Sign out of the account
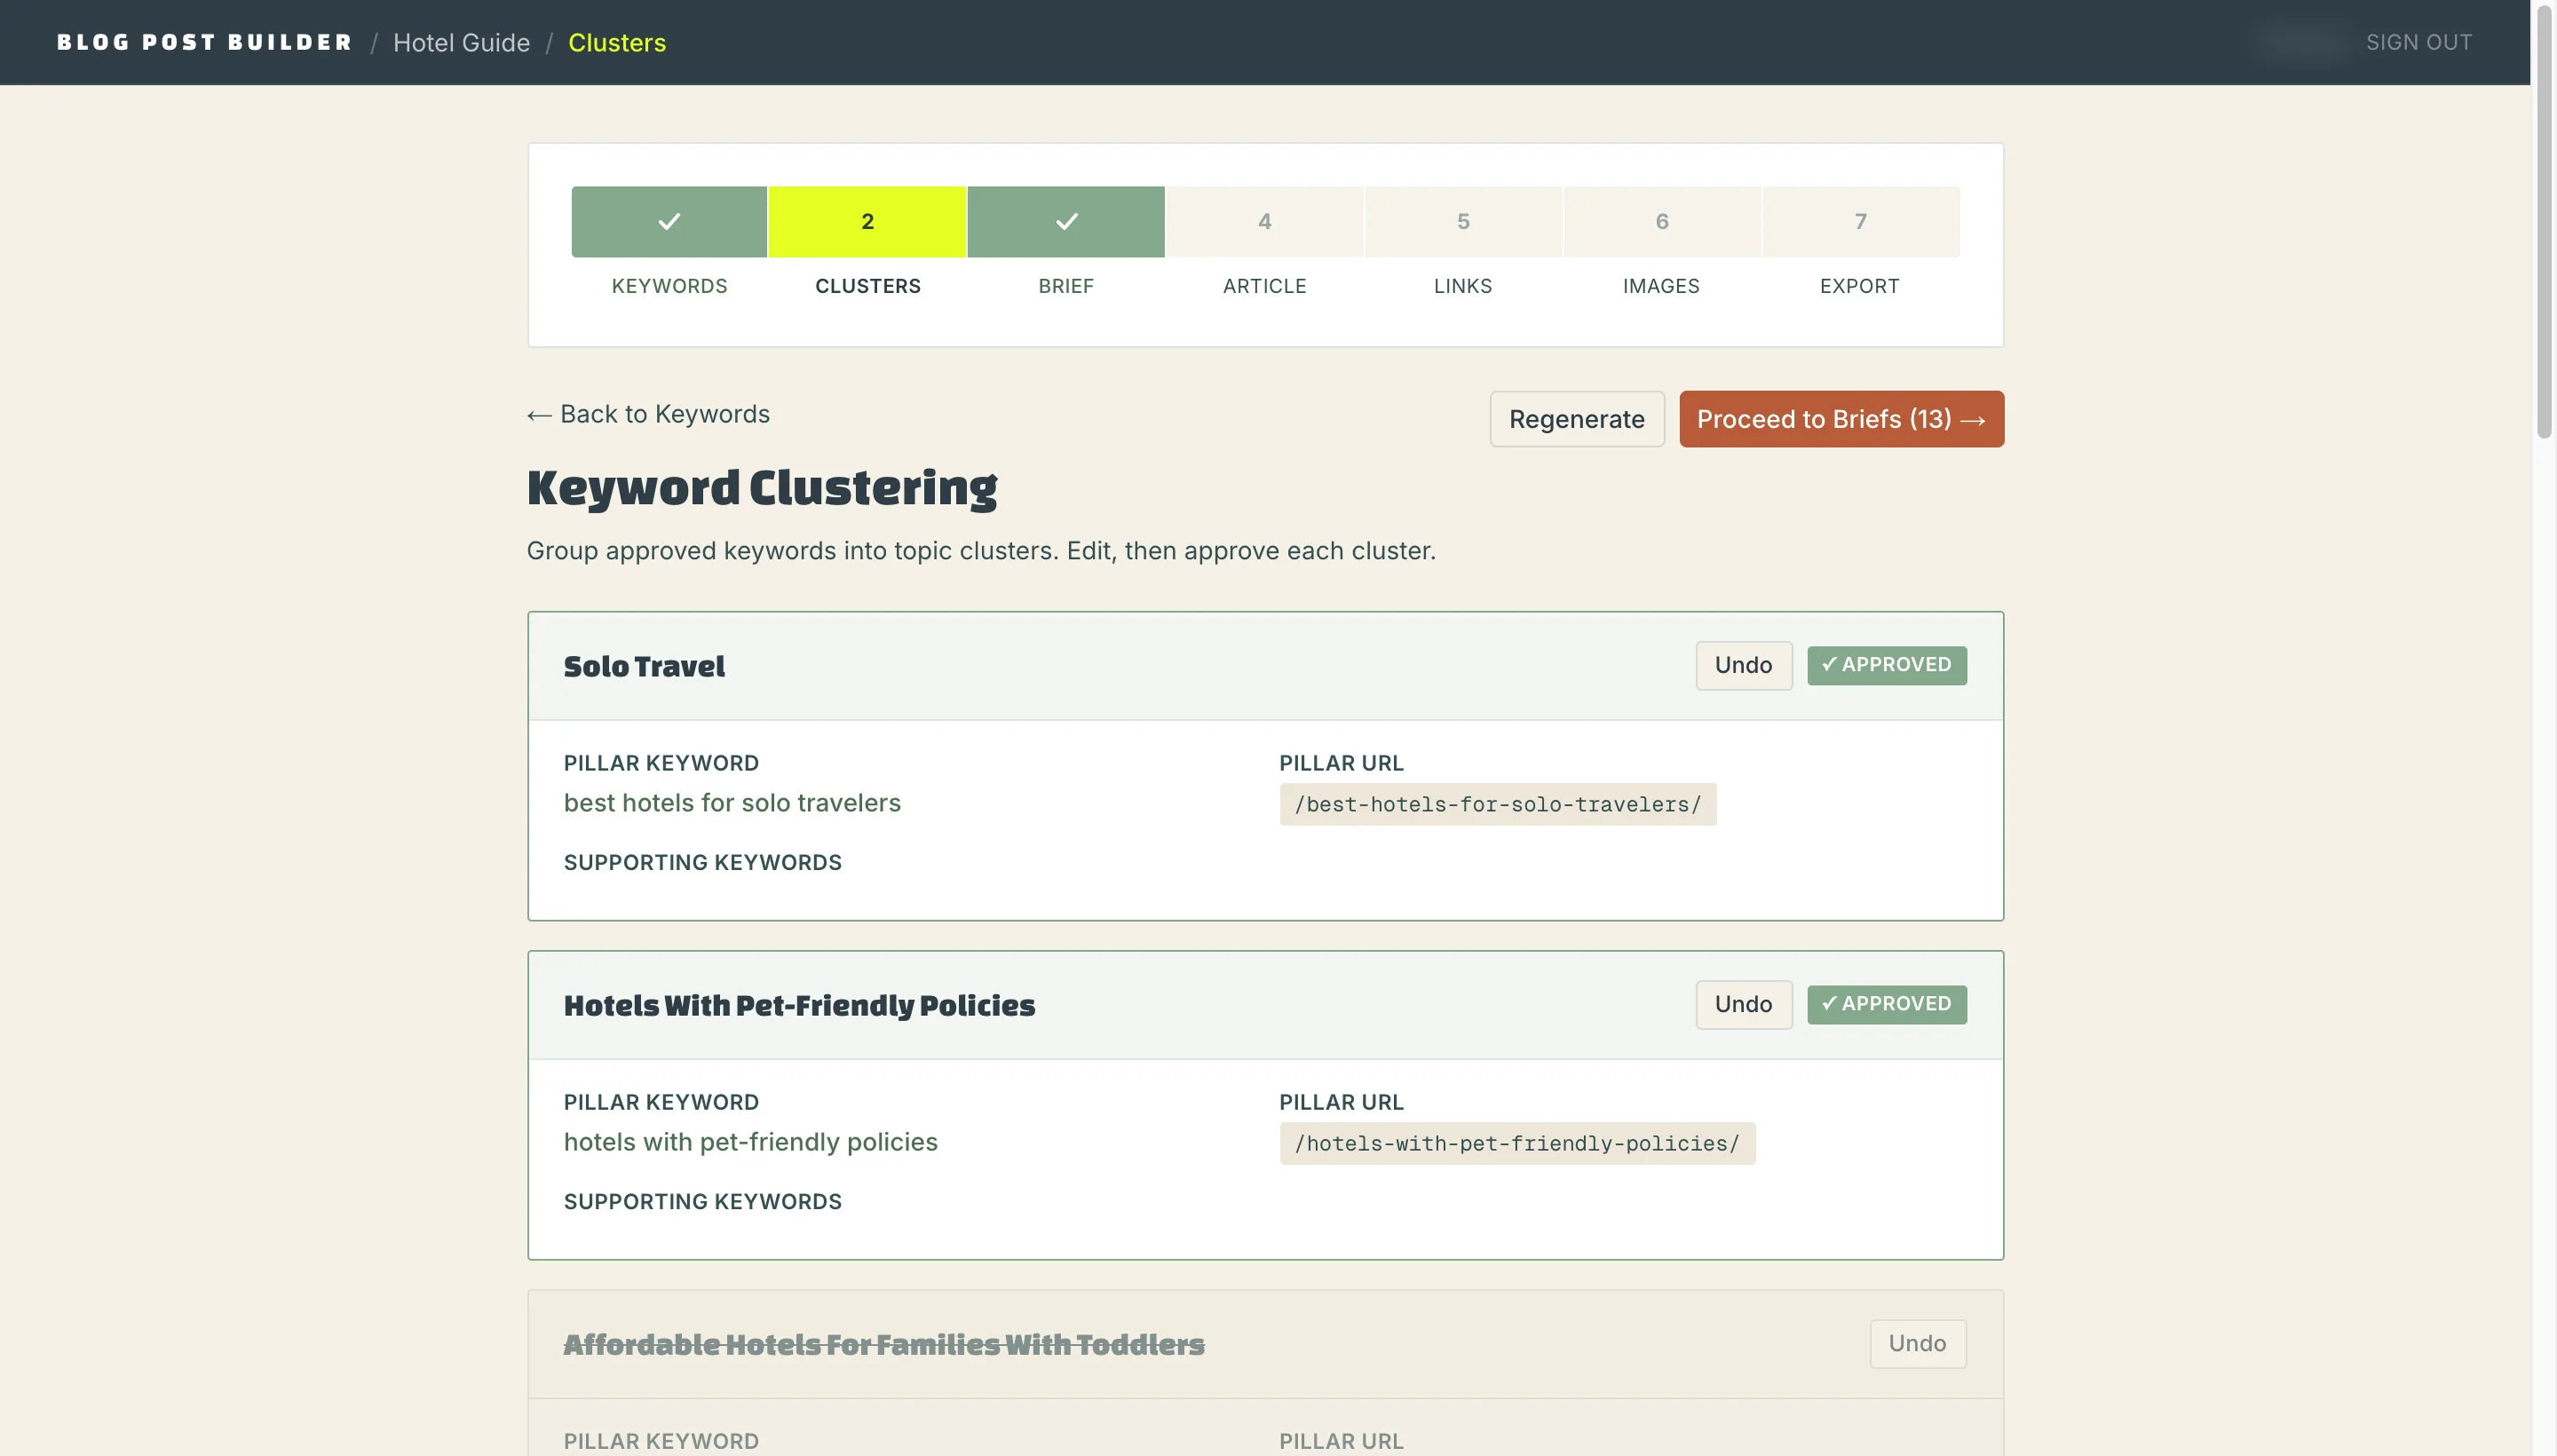Viewport: 2557px width, 1456px height. click(x=2418, y=42)
